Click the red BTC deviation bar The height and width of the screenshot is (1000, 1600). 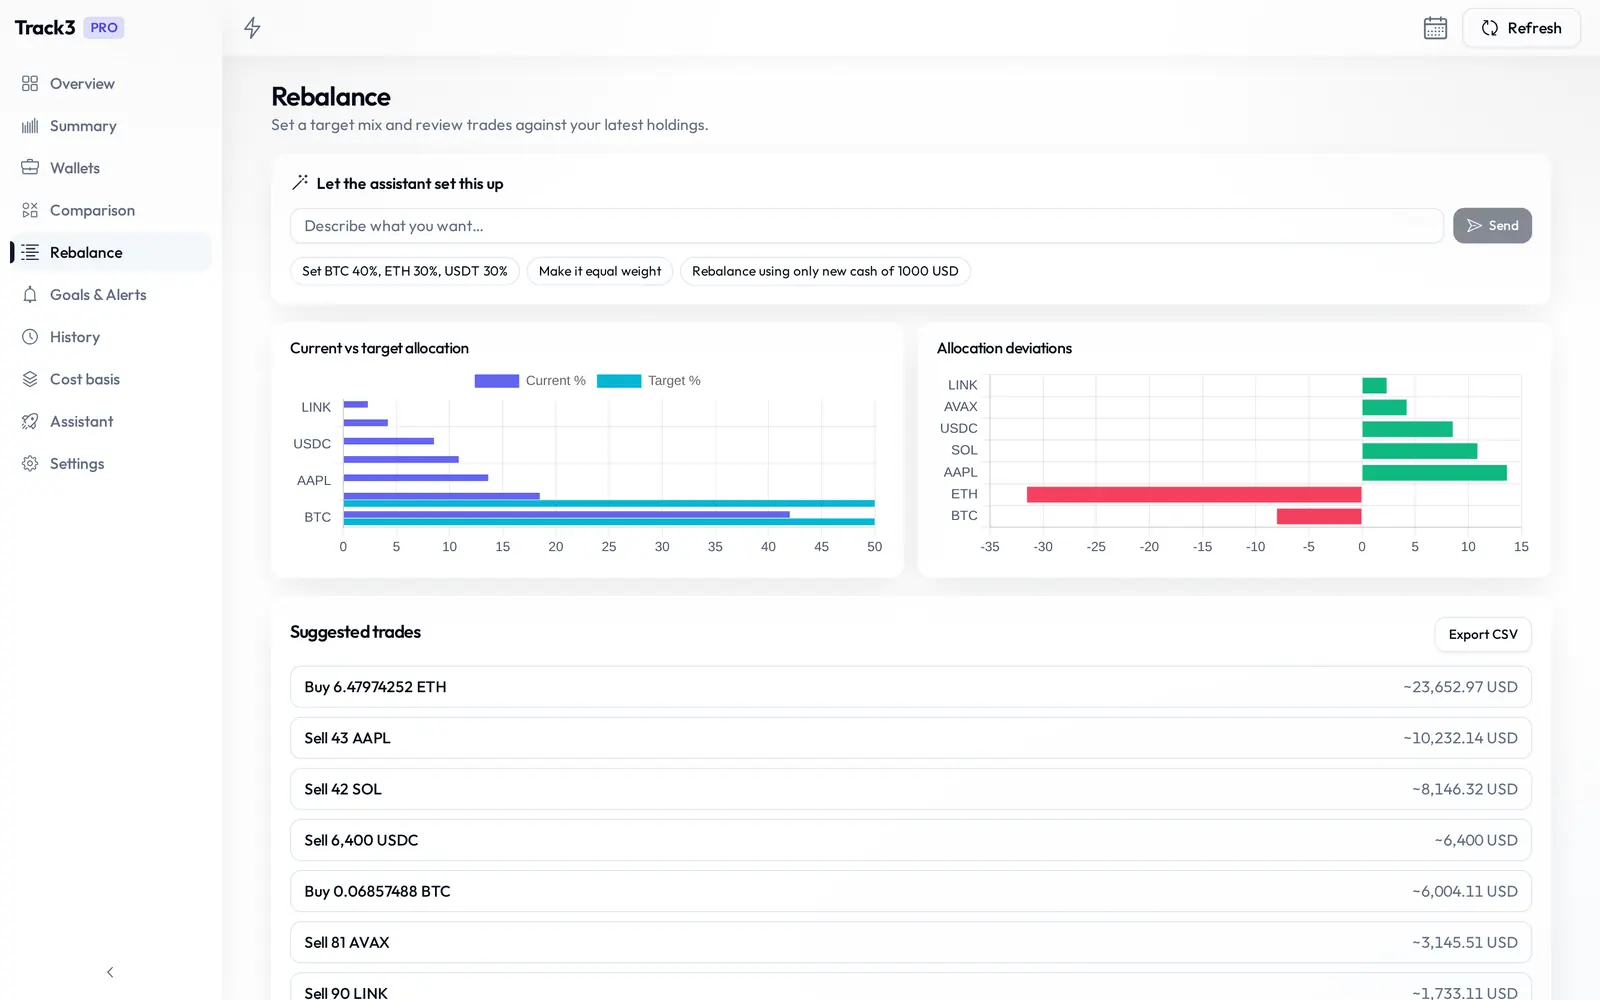click(1319, 516)
